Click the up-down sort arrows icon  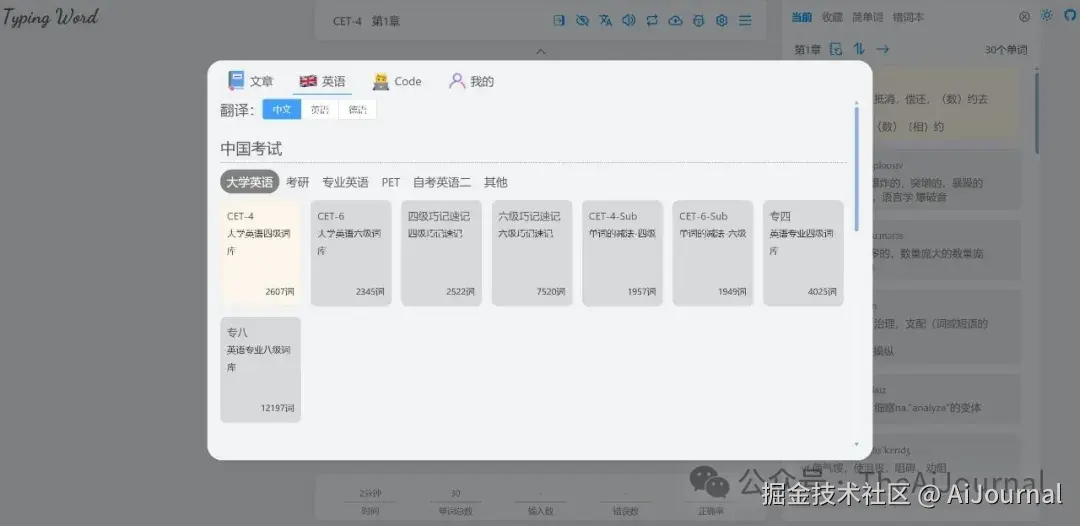pyautogui.click(x=859, y=49)
